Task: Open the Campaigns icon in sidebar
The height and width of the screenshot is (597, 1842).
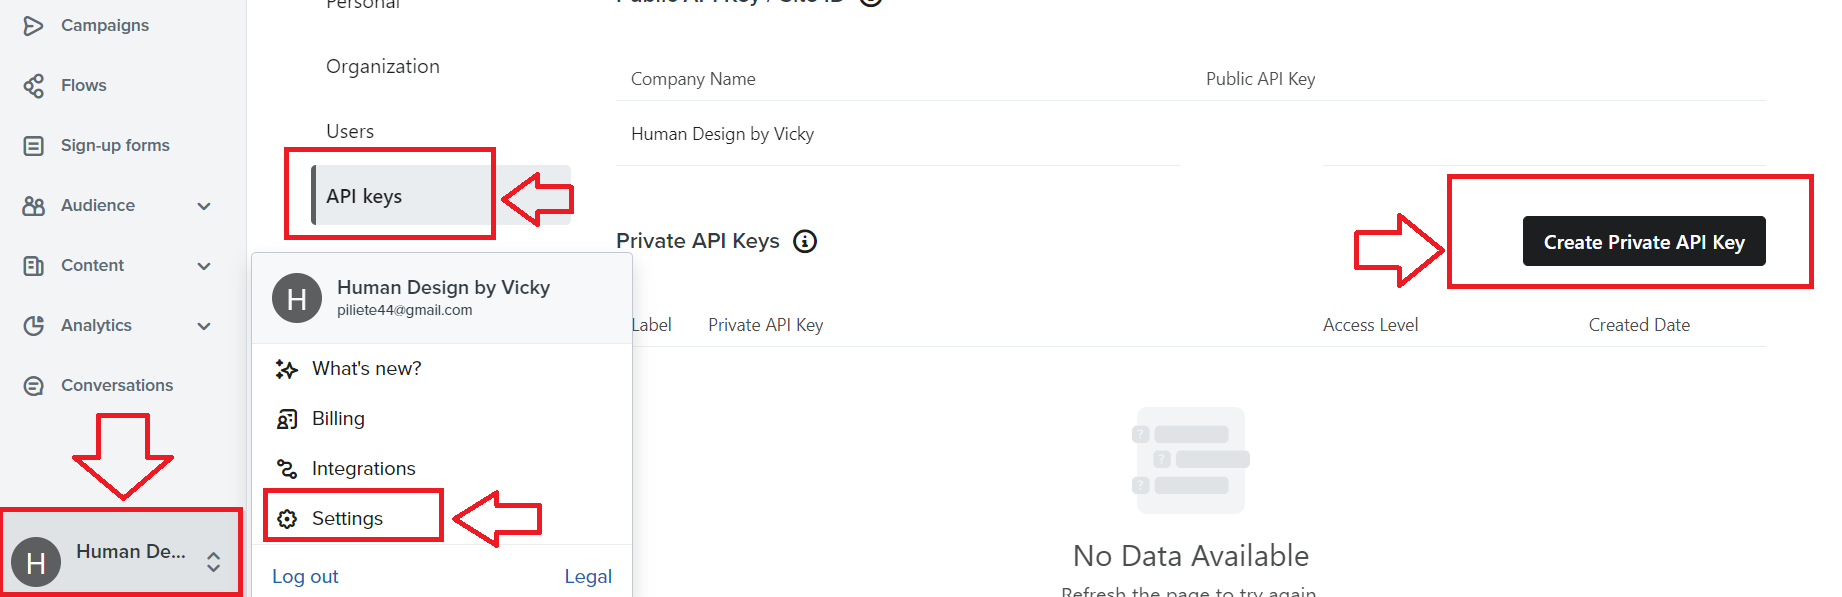Action: pyautogui.click(x=33, y=25)
